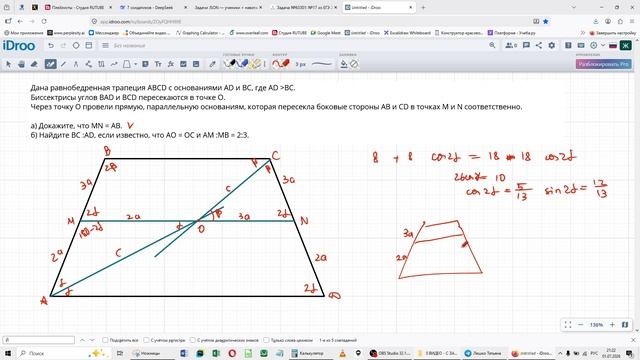Toggle 'С учётом диакритических знаков' checkbox
640x360 pixels.
193,340
